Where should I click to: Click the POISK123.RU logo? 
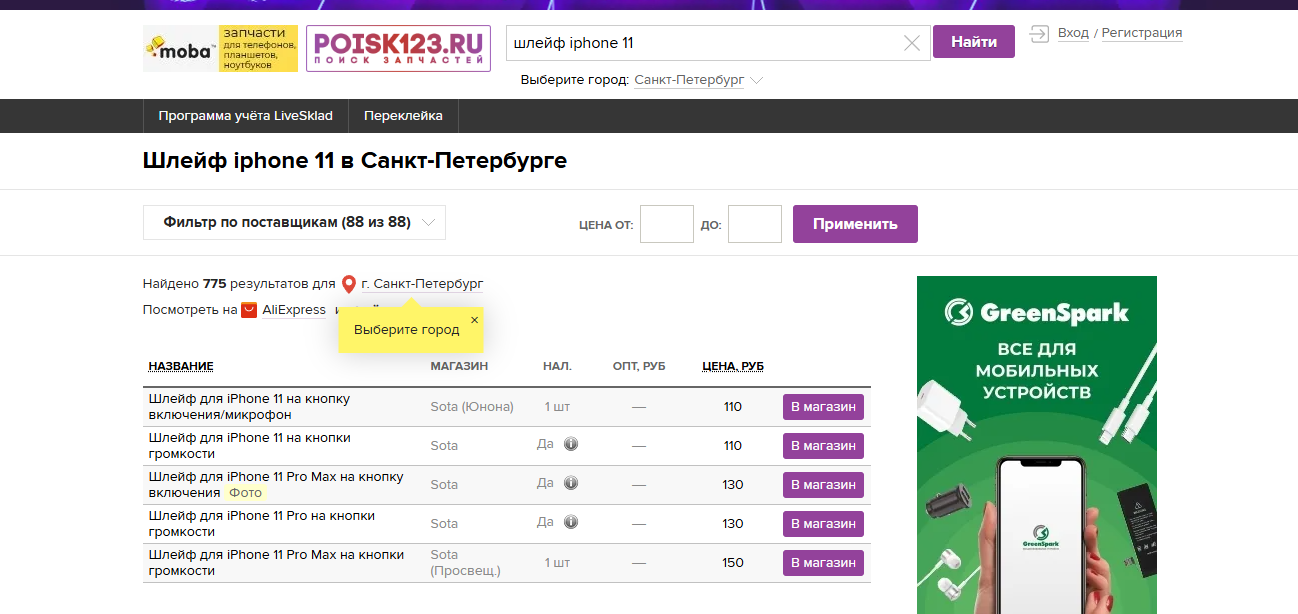[398, 49]
